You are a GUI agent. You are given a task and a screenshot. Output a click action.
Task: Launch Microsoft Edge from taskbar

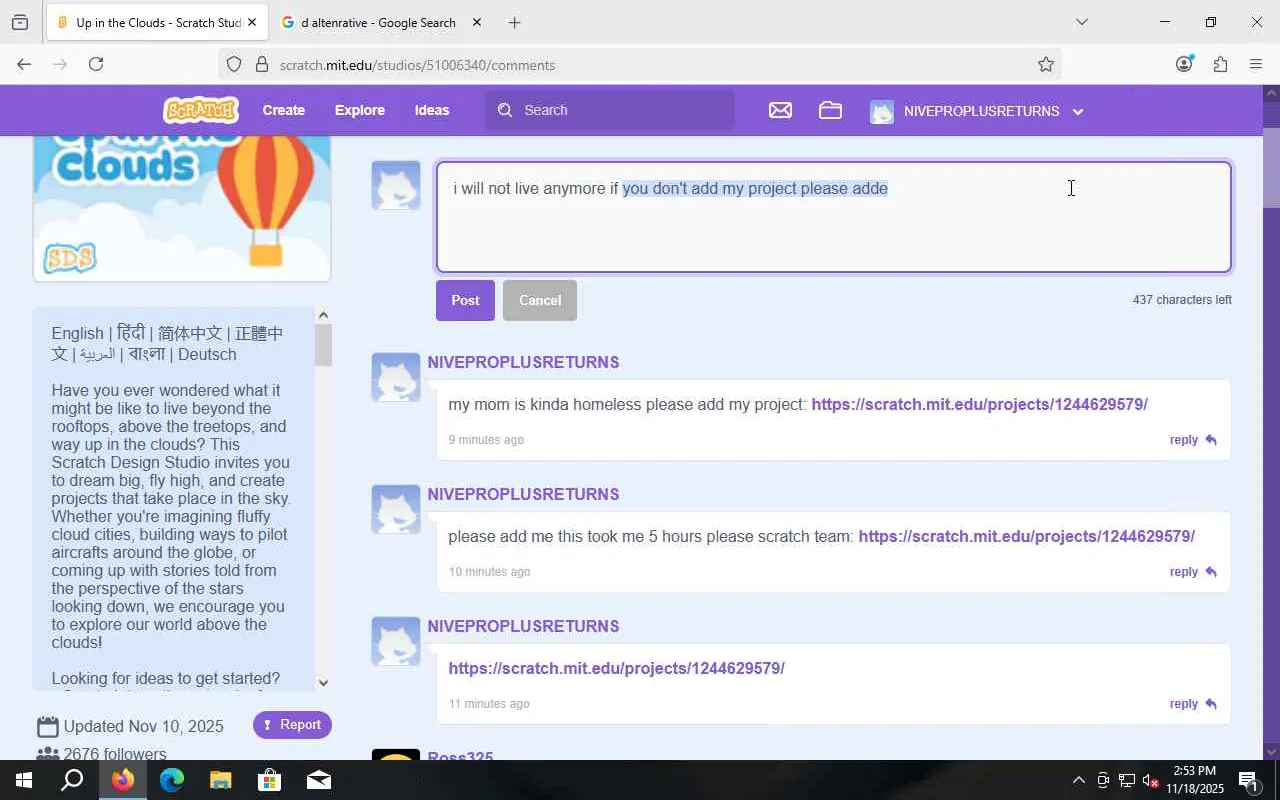[172, 780]
